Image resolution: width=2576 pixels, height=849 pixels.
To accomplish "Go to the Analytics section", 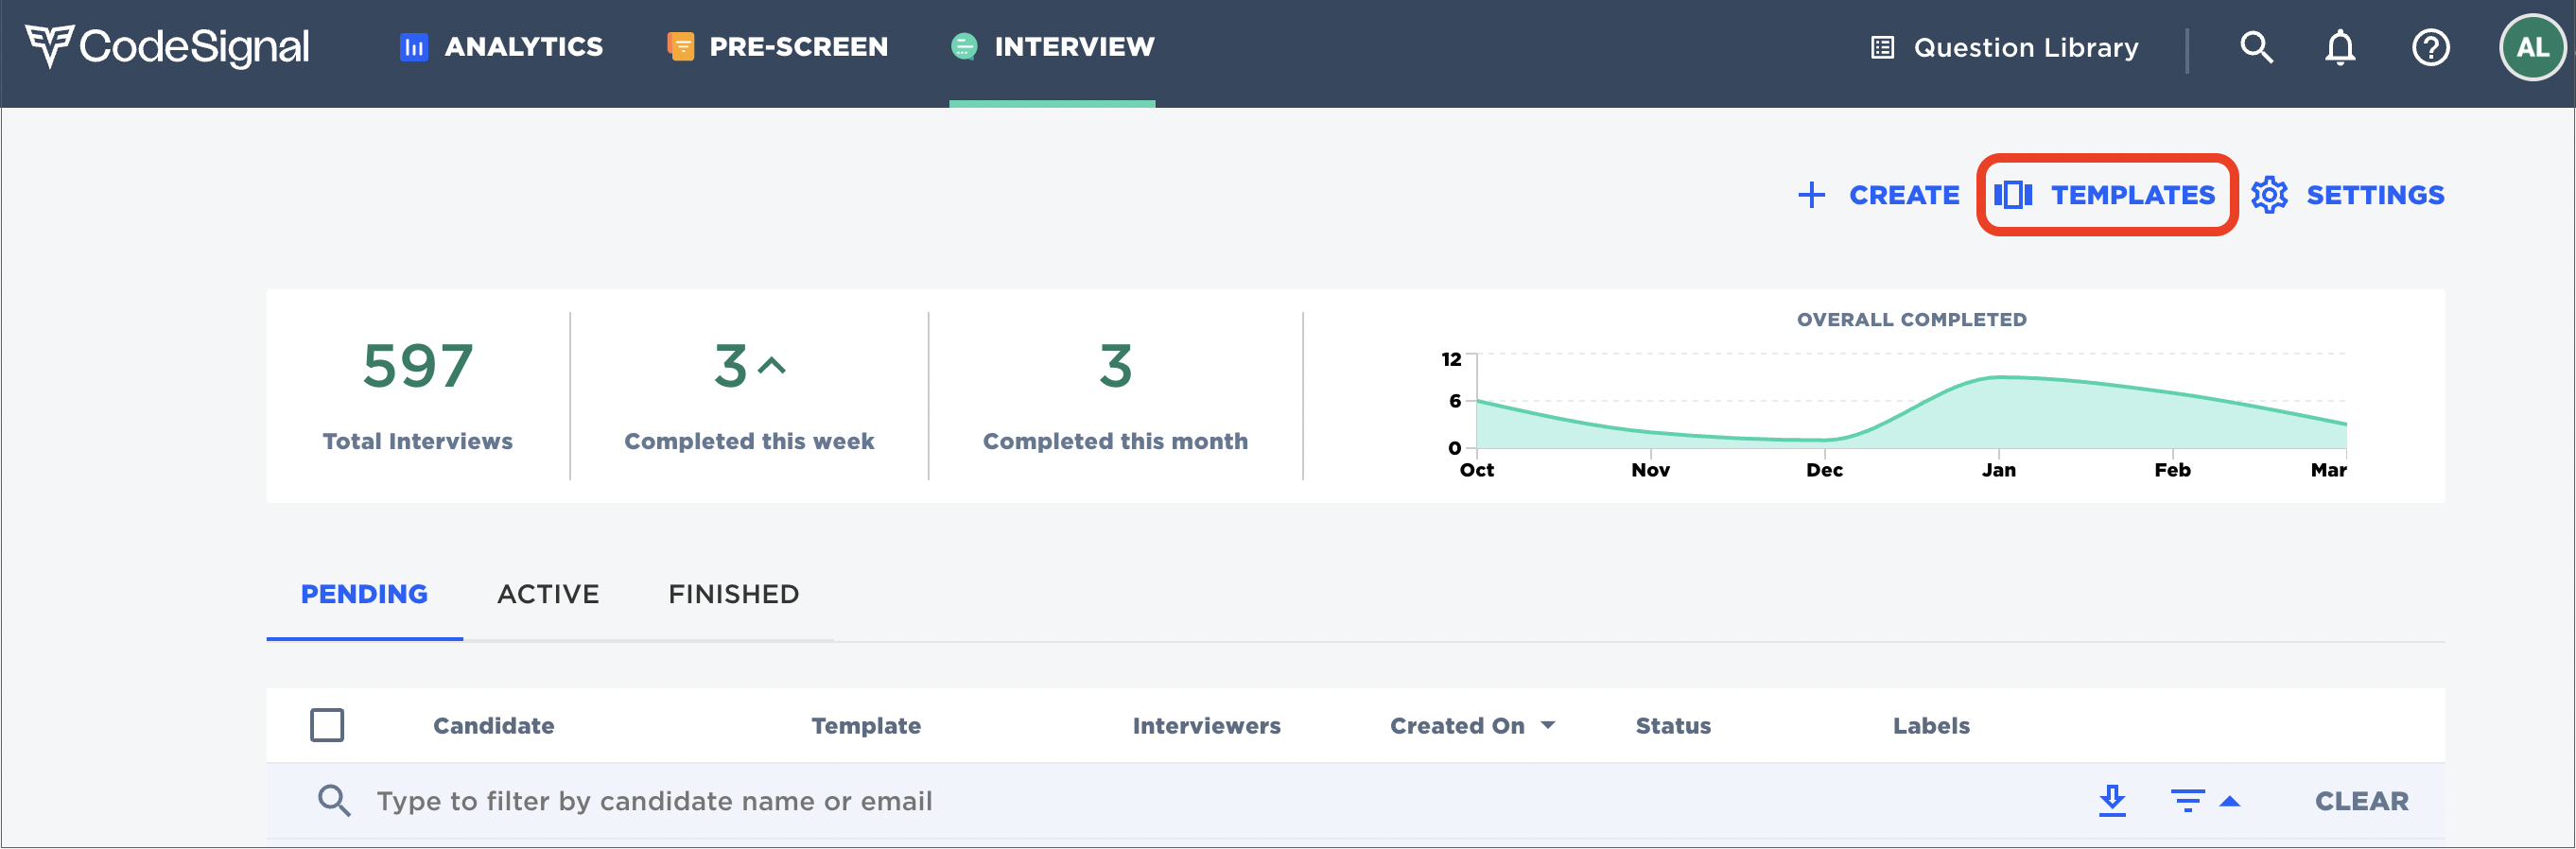I will pos(502,47).
